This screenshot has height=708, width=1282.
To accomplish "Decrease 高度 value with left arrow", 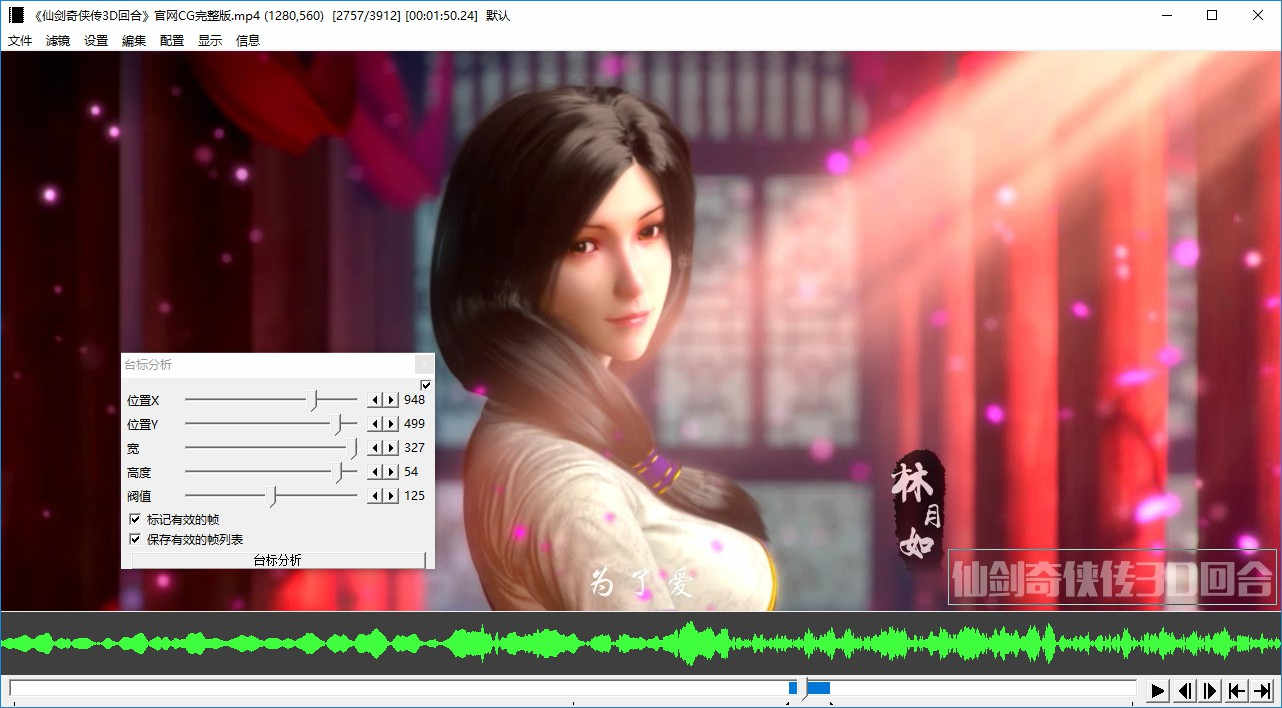I will [x=375, y=472].
